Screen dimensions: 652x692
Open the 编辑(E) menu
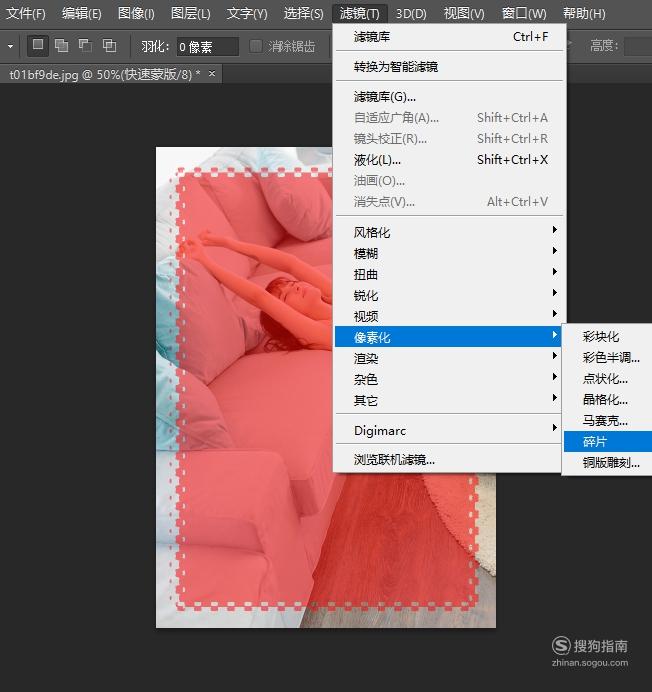(82, 13)
